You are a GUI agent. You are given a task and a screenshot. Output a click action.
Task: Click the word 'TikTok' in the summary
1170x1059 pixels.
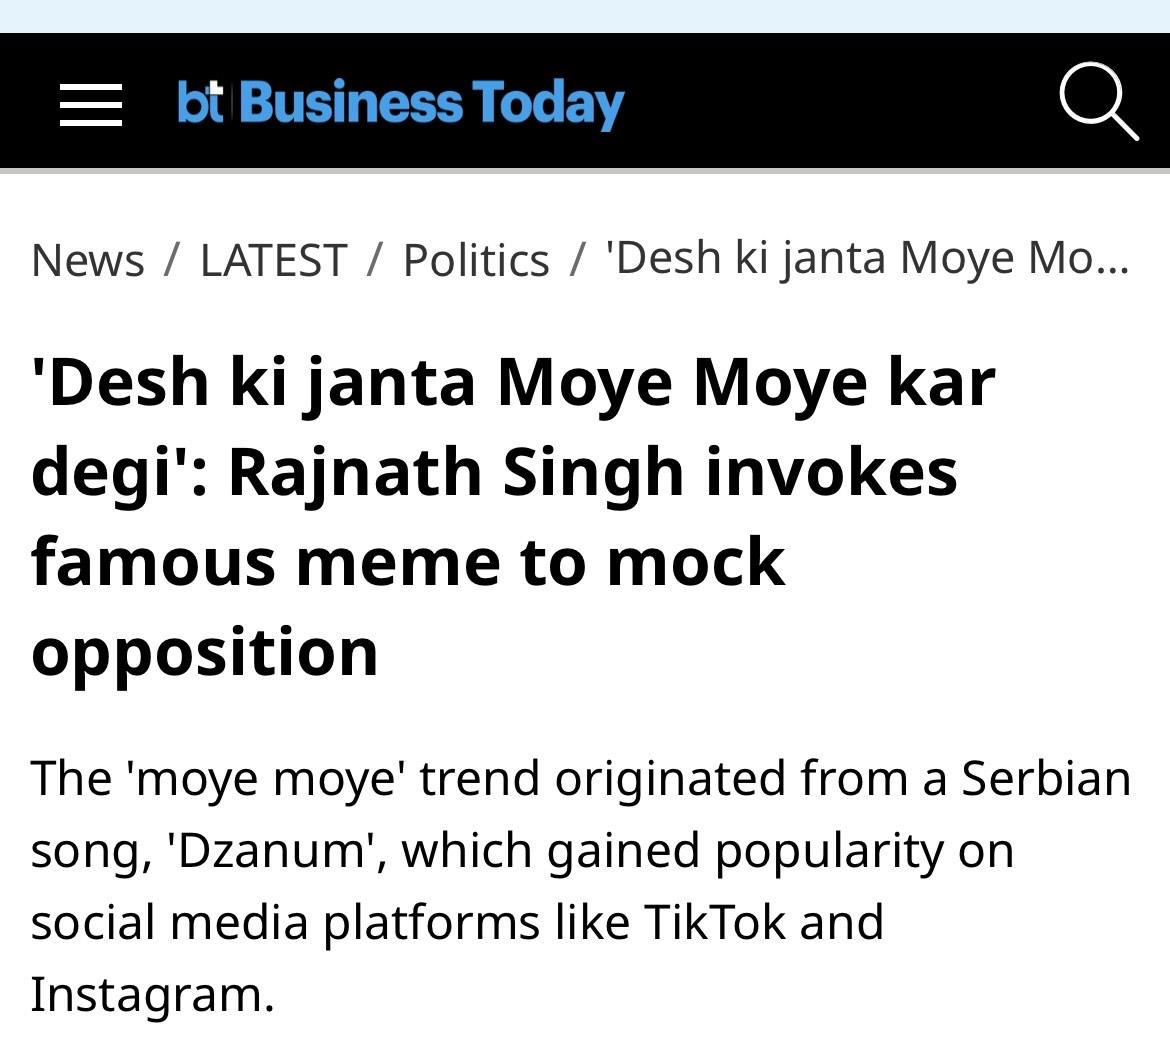(714, 922)
